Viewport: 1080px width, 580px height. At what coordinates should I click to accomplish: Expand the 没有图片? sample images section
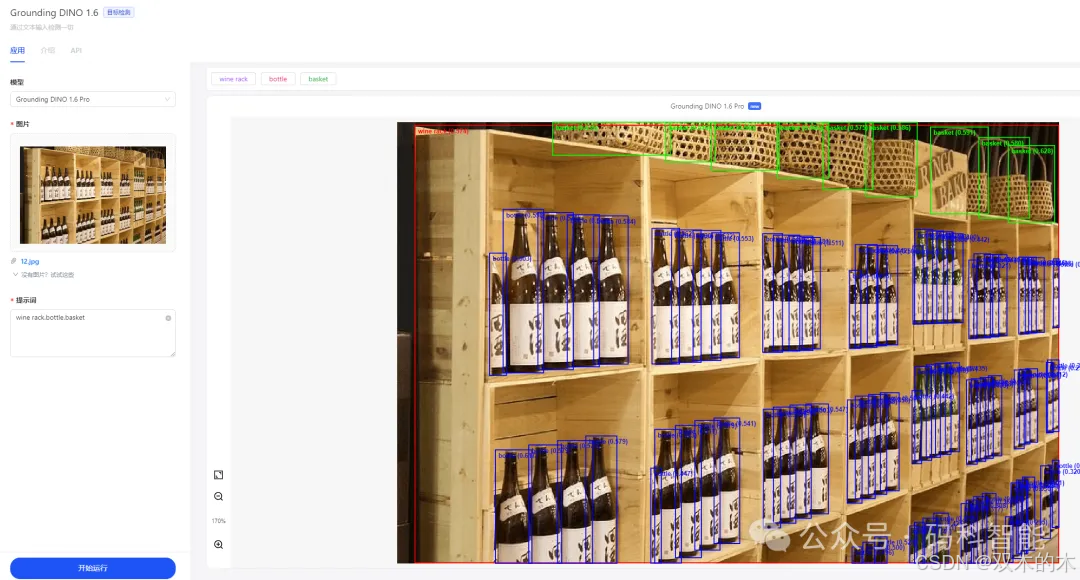pos(43,275)
